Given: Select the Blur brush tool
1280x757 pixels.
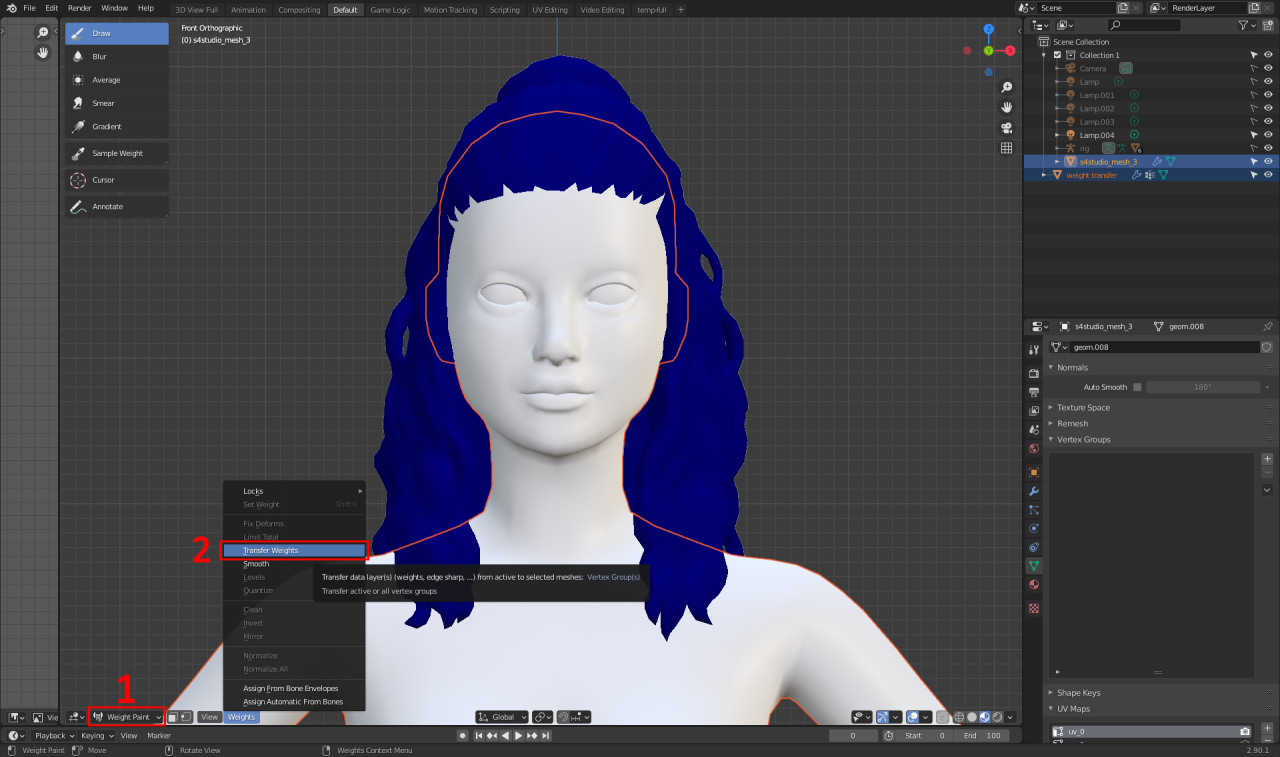Looking at the screenshot, I should 117,56.
